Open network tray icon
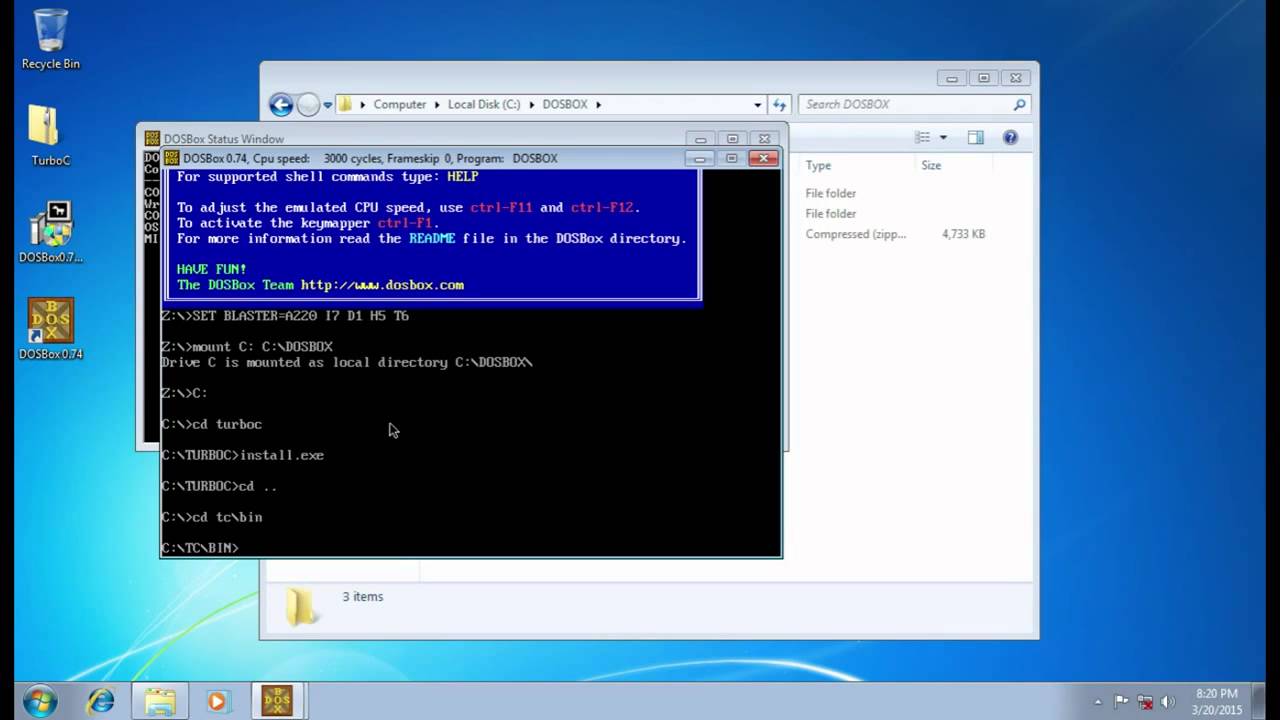This screenshot has width=1280, height=720. (x=1145, y=702)
